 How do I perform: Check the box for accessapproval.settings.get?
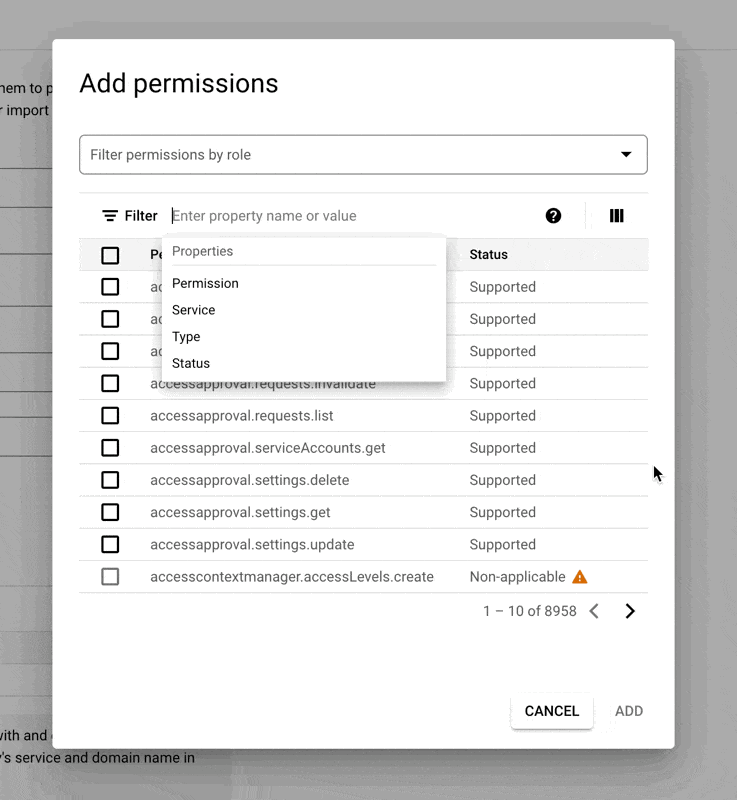pyautogui.click(x=110, y=512)
